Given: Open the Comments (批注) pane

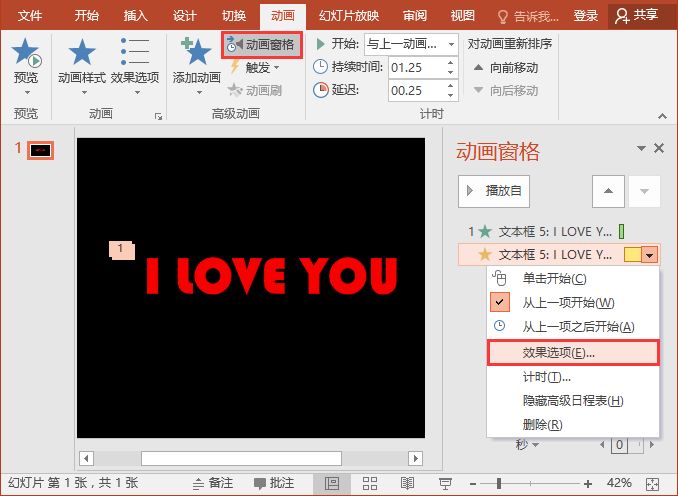Looking at the screenshot, I should (x=274, y=483).
